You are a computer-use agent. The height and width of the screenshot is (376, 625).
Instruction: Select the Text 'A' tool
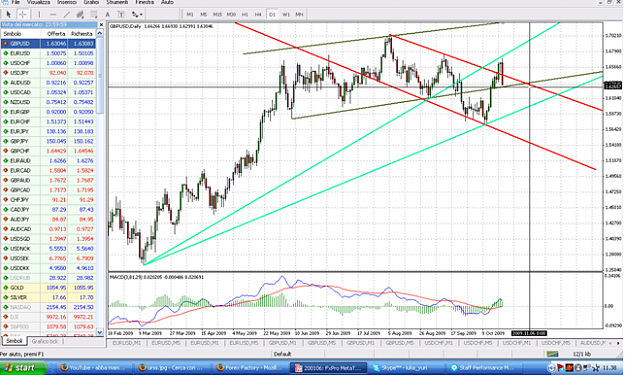coord(107,14)
